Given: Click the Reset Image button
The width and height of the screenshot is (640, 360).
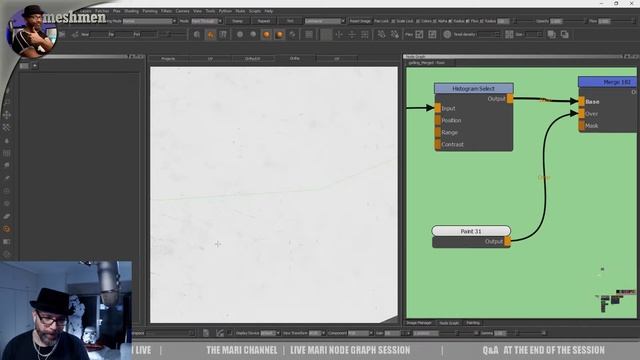Looking at the screenshot, I should tap(360, 21).
